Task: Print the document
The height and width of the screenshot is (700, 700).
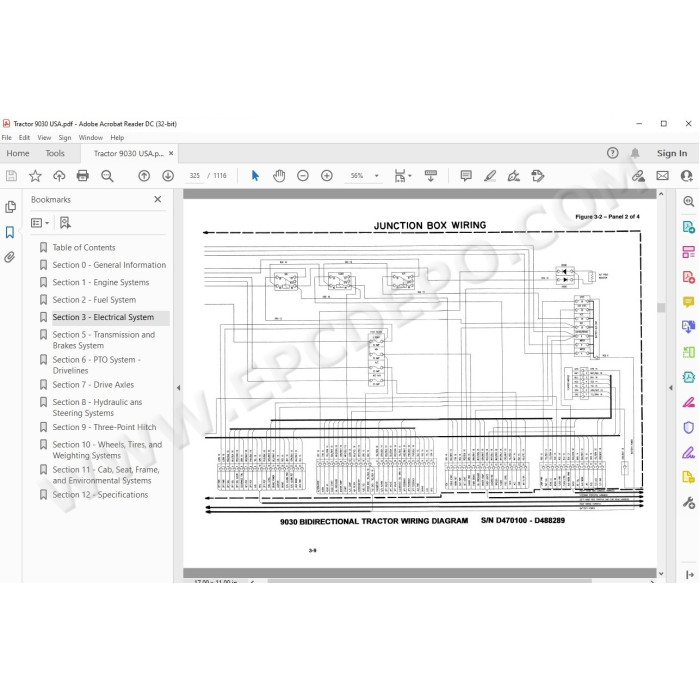Action: 83,176
